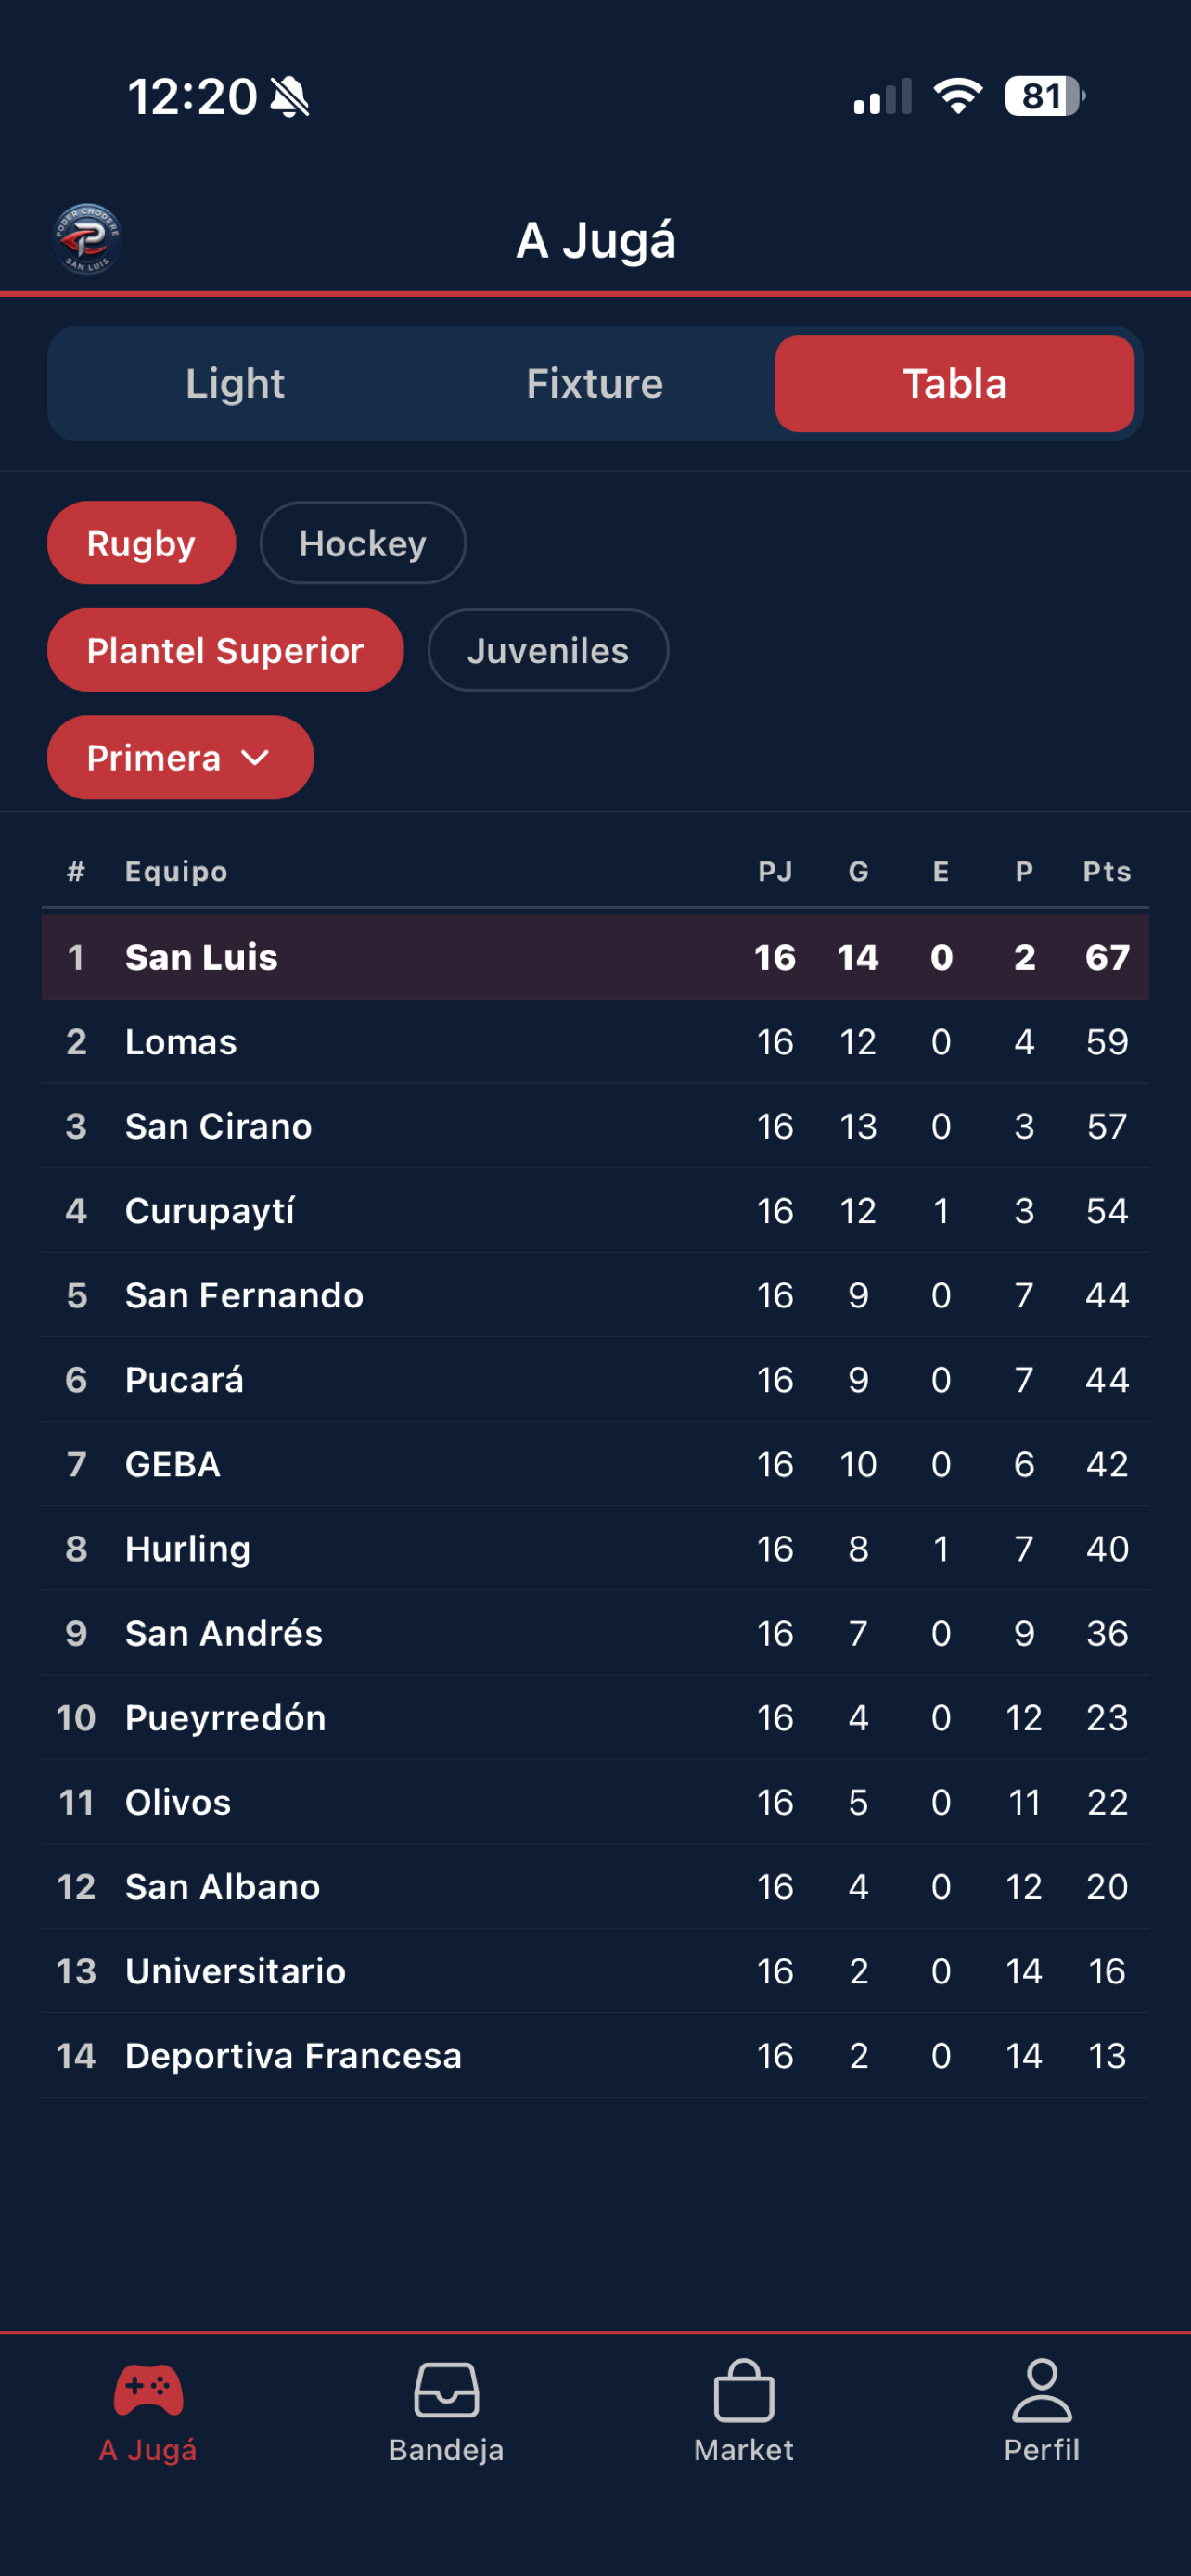The height and width of the screenshot is (2576, 1191).
Task: Tap the battery indicator icon
Action: 1045,96
